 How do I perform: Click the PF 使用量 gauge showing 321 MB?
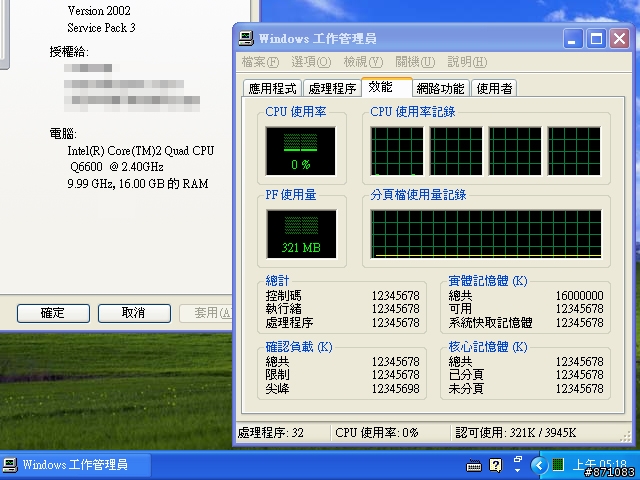point(301,234)
